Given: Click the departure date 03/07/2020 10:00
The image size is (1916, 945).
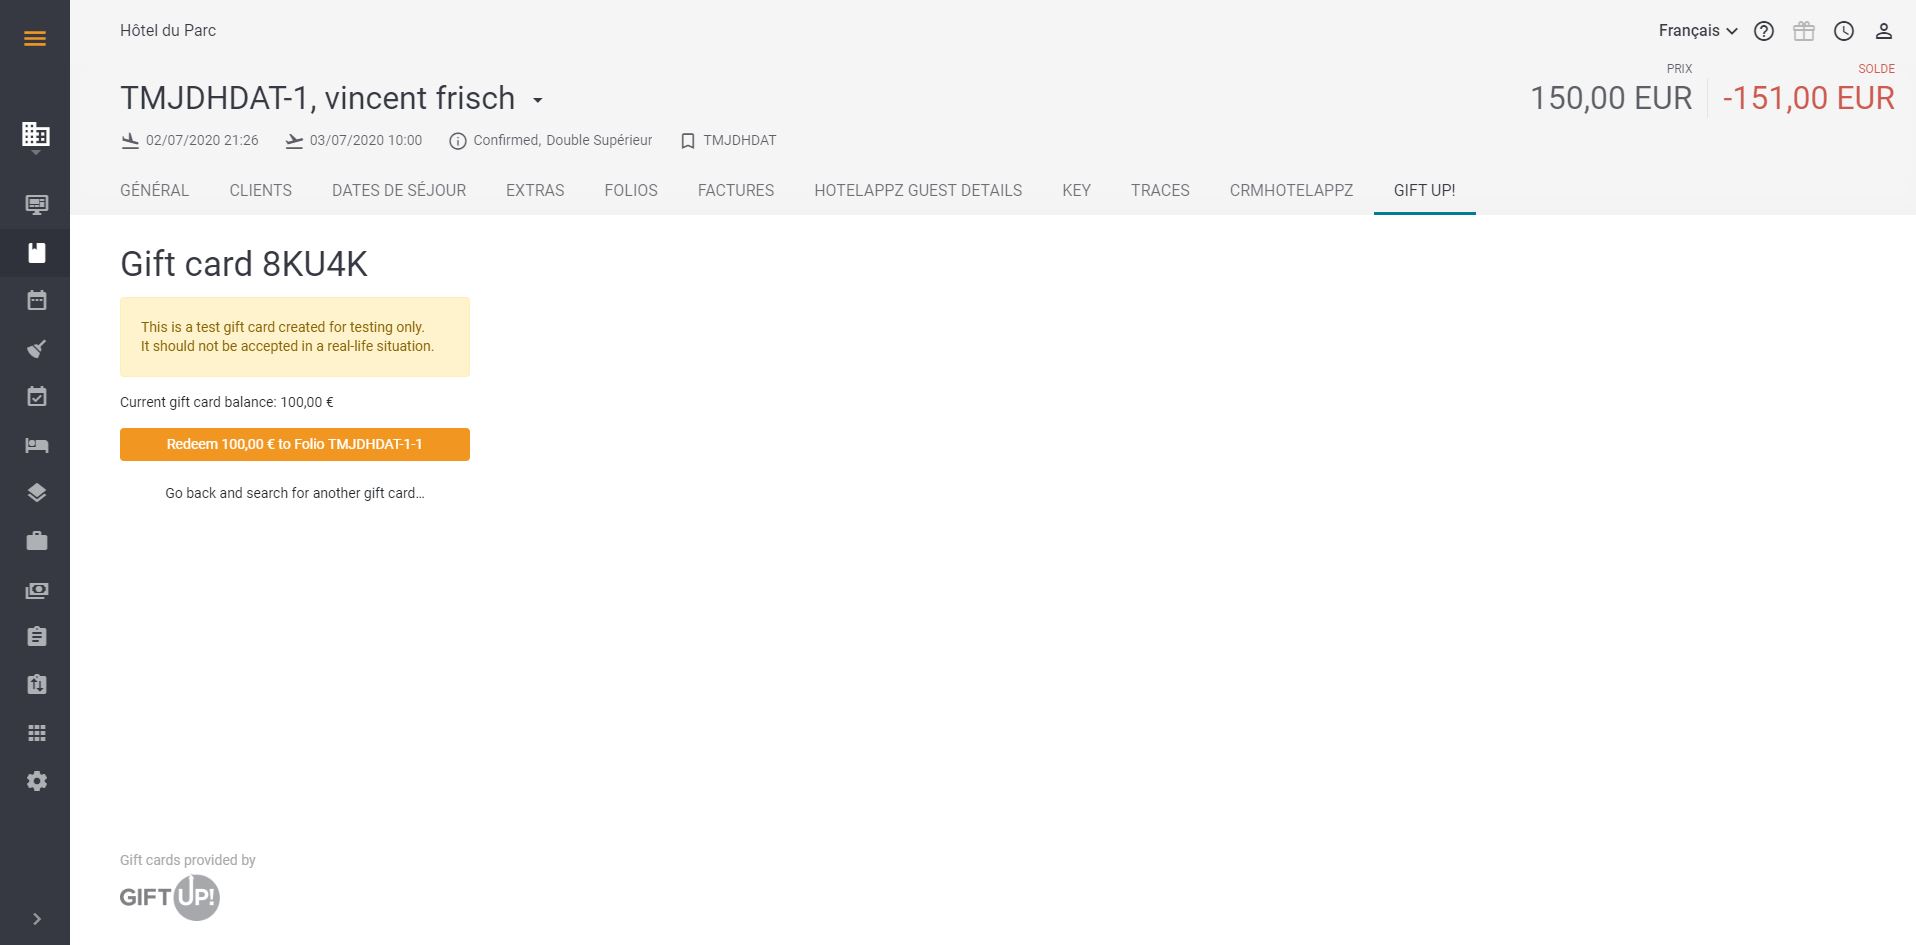Looking at the screenshot, I should (366, 140).
